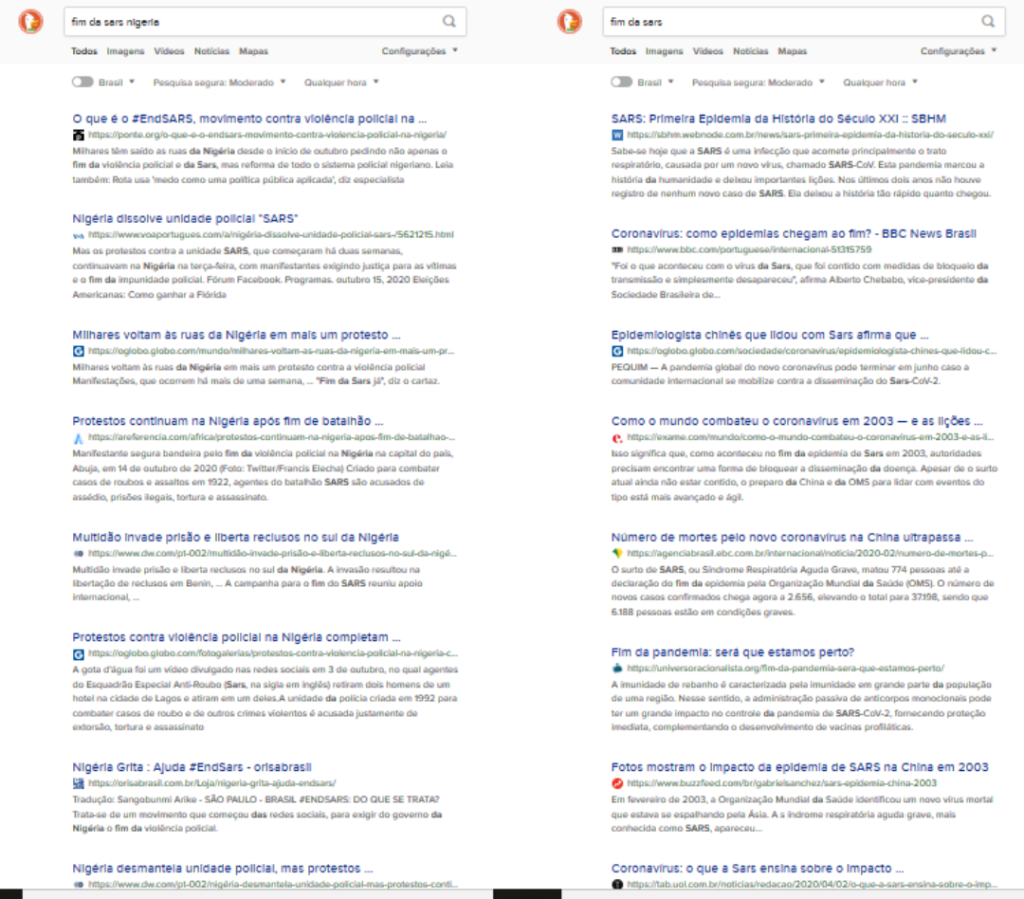
Task: Click right window search box 'fim da sars'
Action: [x=804, y=22]
